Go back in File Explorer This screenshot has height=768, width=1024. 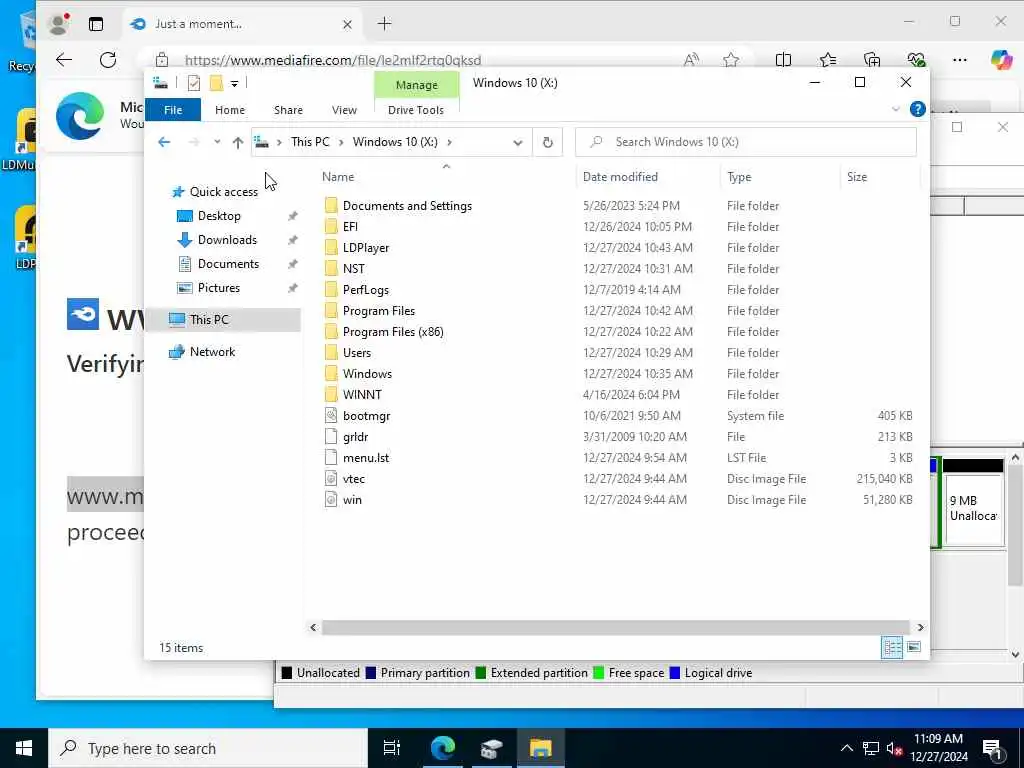(x=164, y=142)
